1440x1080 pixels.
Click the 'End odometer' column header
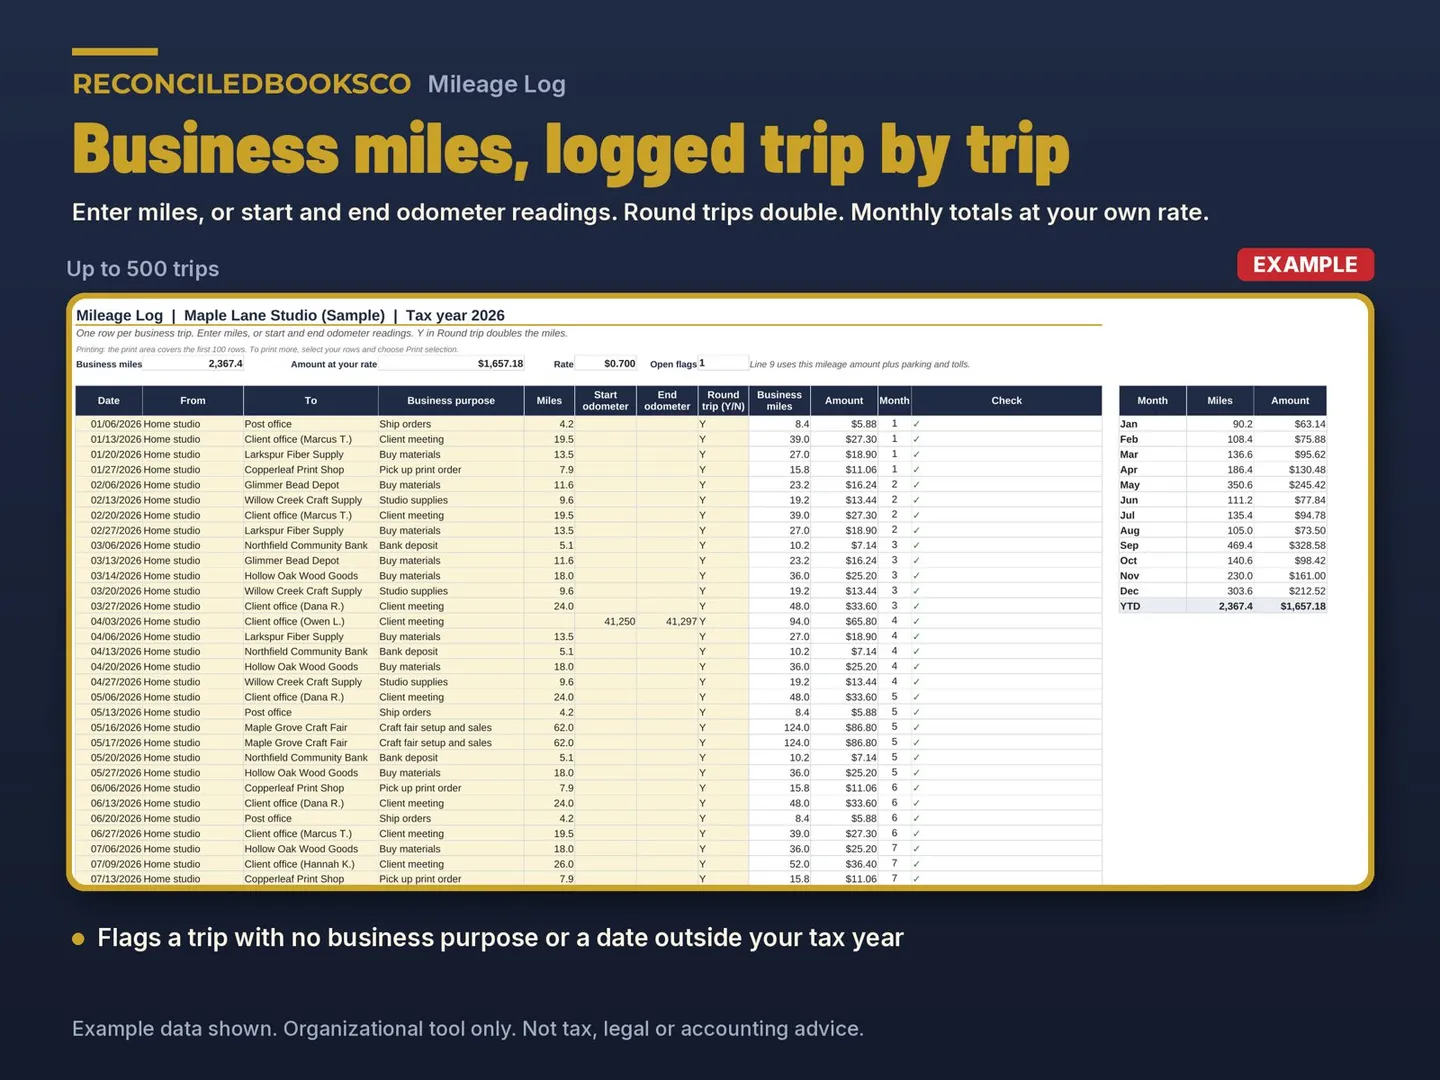[667, 401]
